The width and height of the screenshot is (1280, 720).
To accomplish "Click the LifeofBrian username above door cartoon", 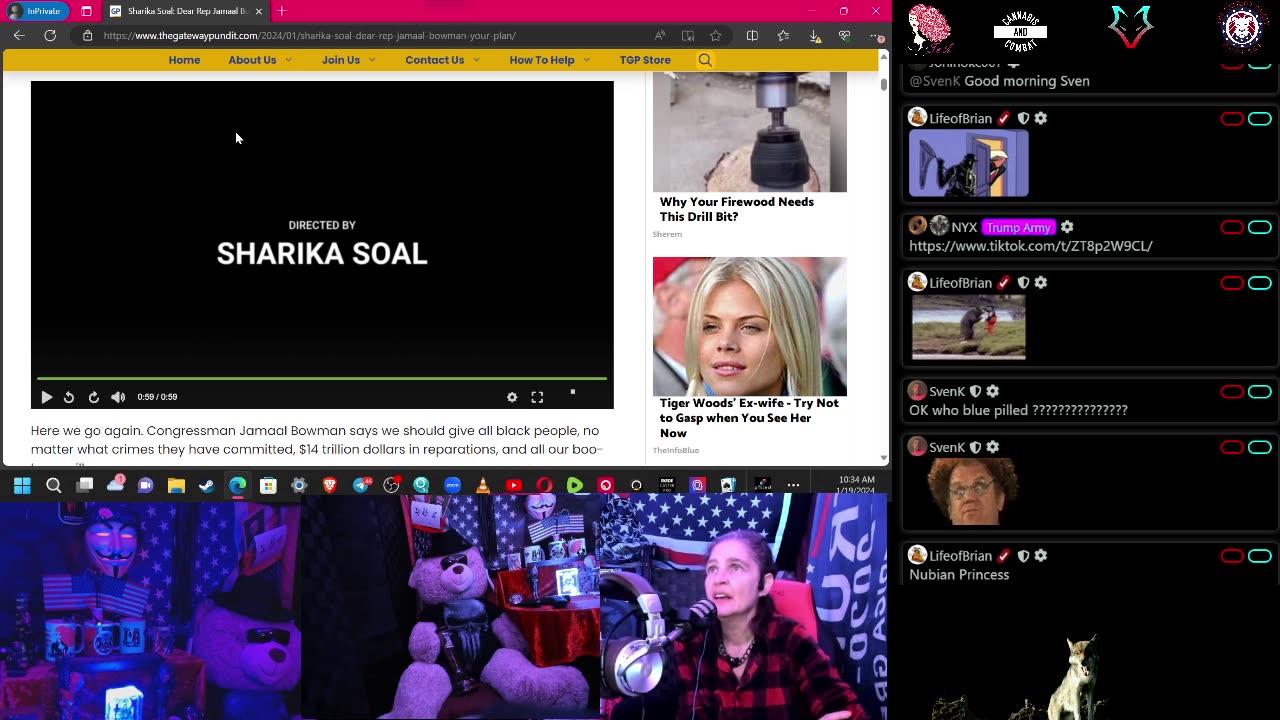I will click(960, 118).
